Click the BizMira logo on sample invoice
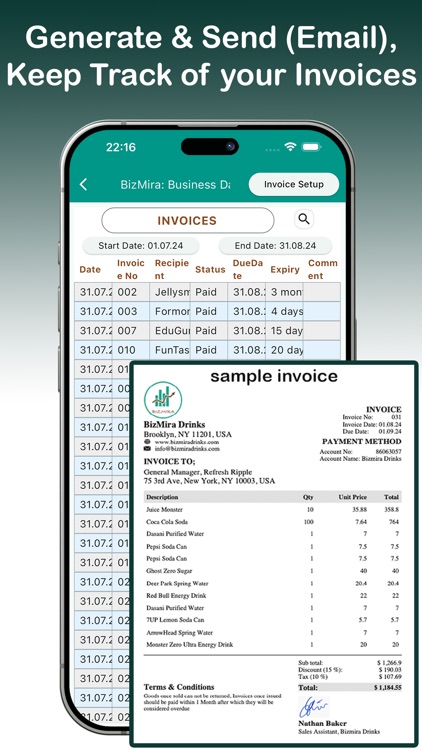This screenshot has height=750, width=422. click(163, 400)
